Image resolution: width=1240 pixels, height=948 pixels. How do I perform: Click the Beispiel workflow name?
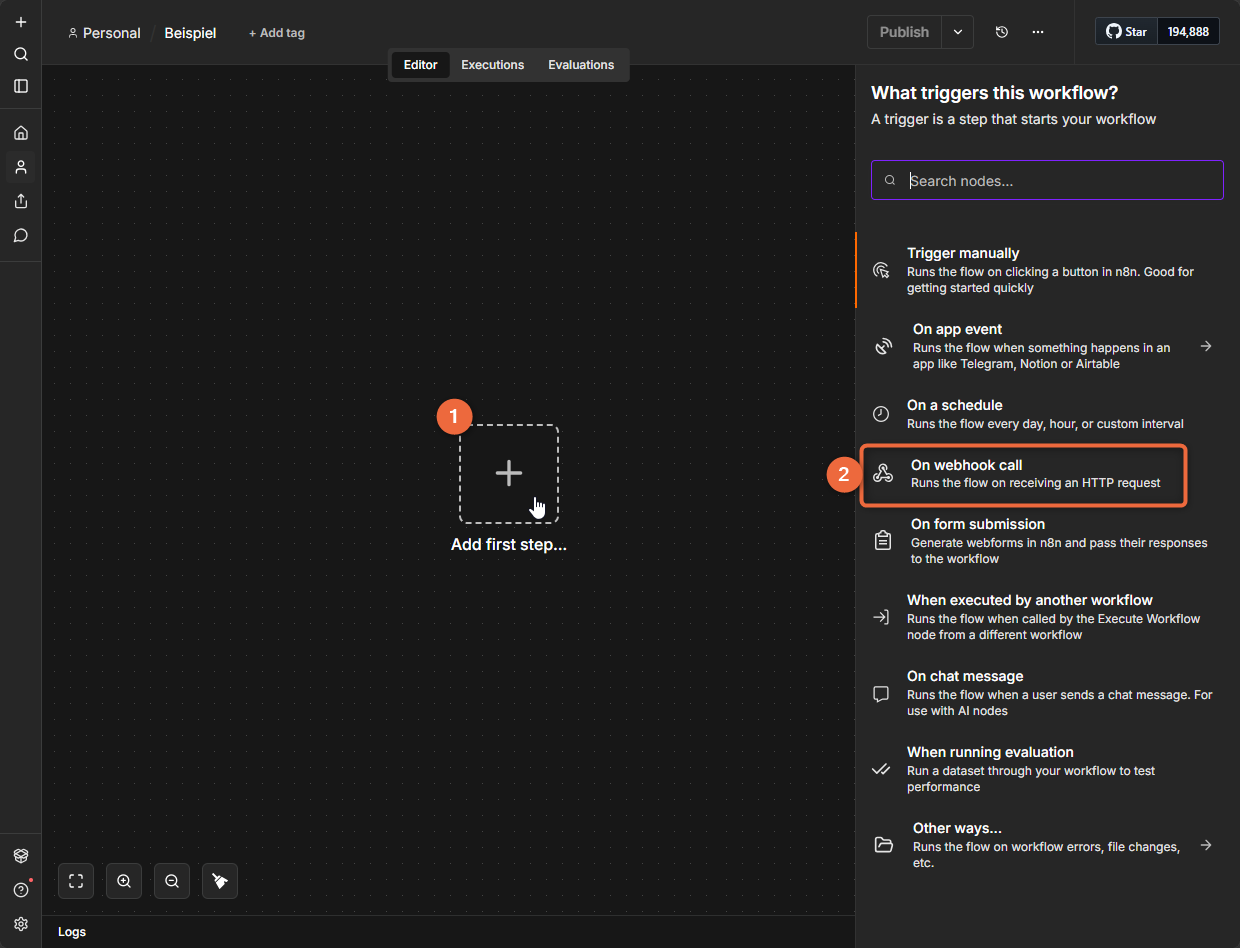pyautogui.click(x=190, y=33)
